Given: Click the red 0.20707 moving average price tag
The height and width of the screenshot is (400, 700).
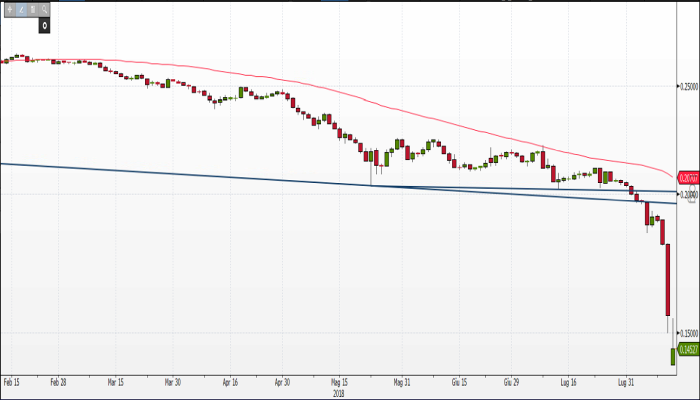Looking at the screenshot, I should pyautogui.click(x=688, y=176).
